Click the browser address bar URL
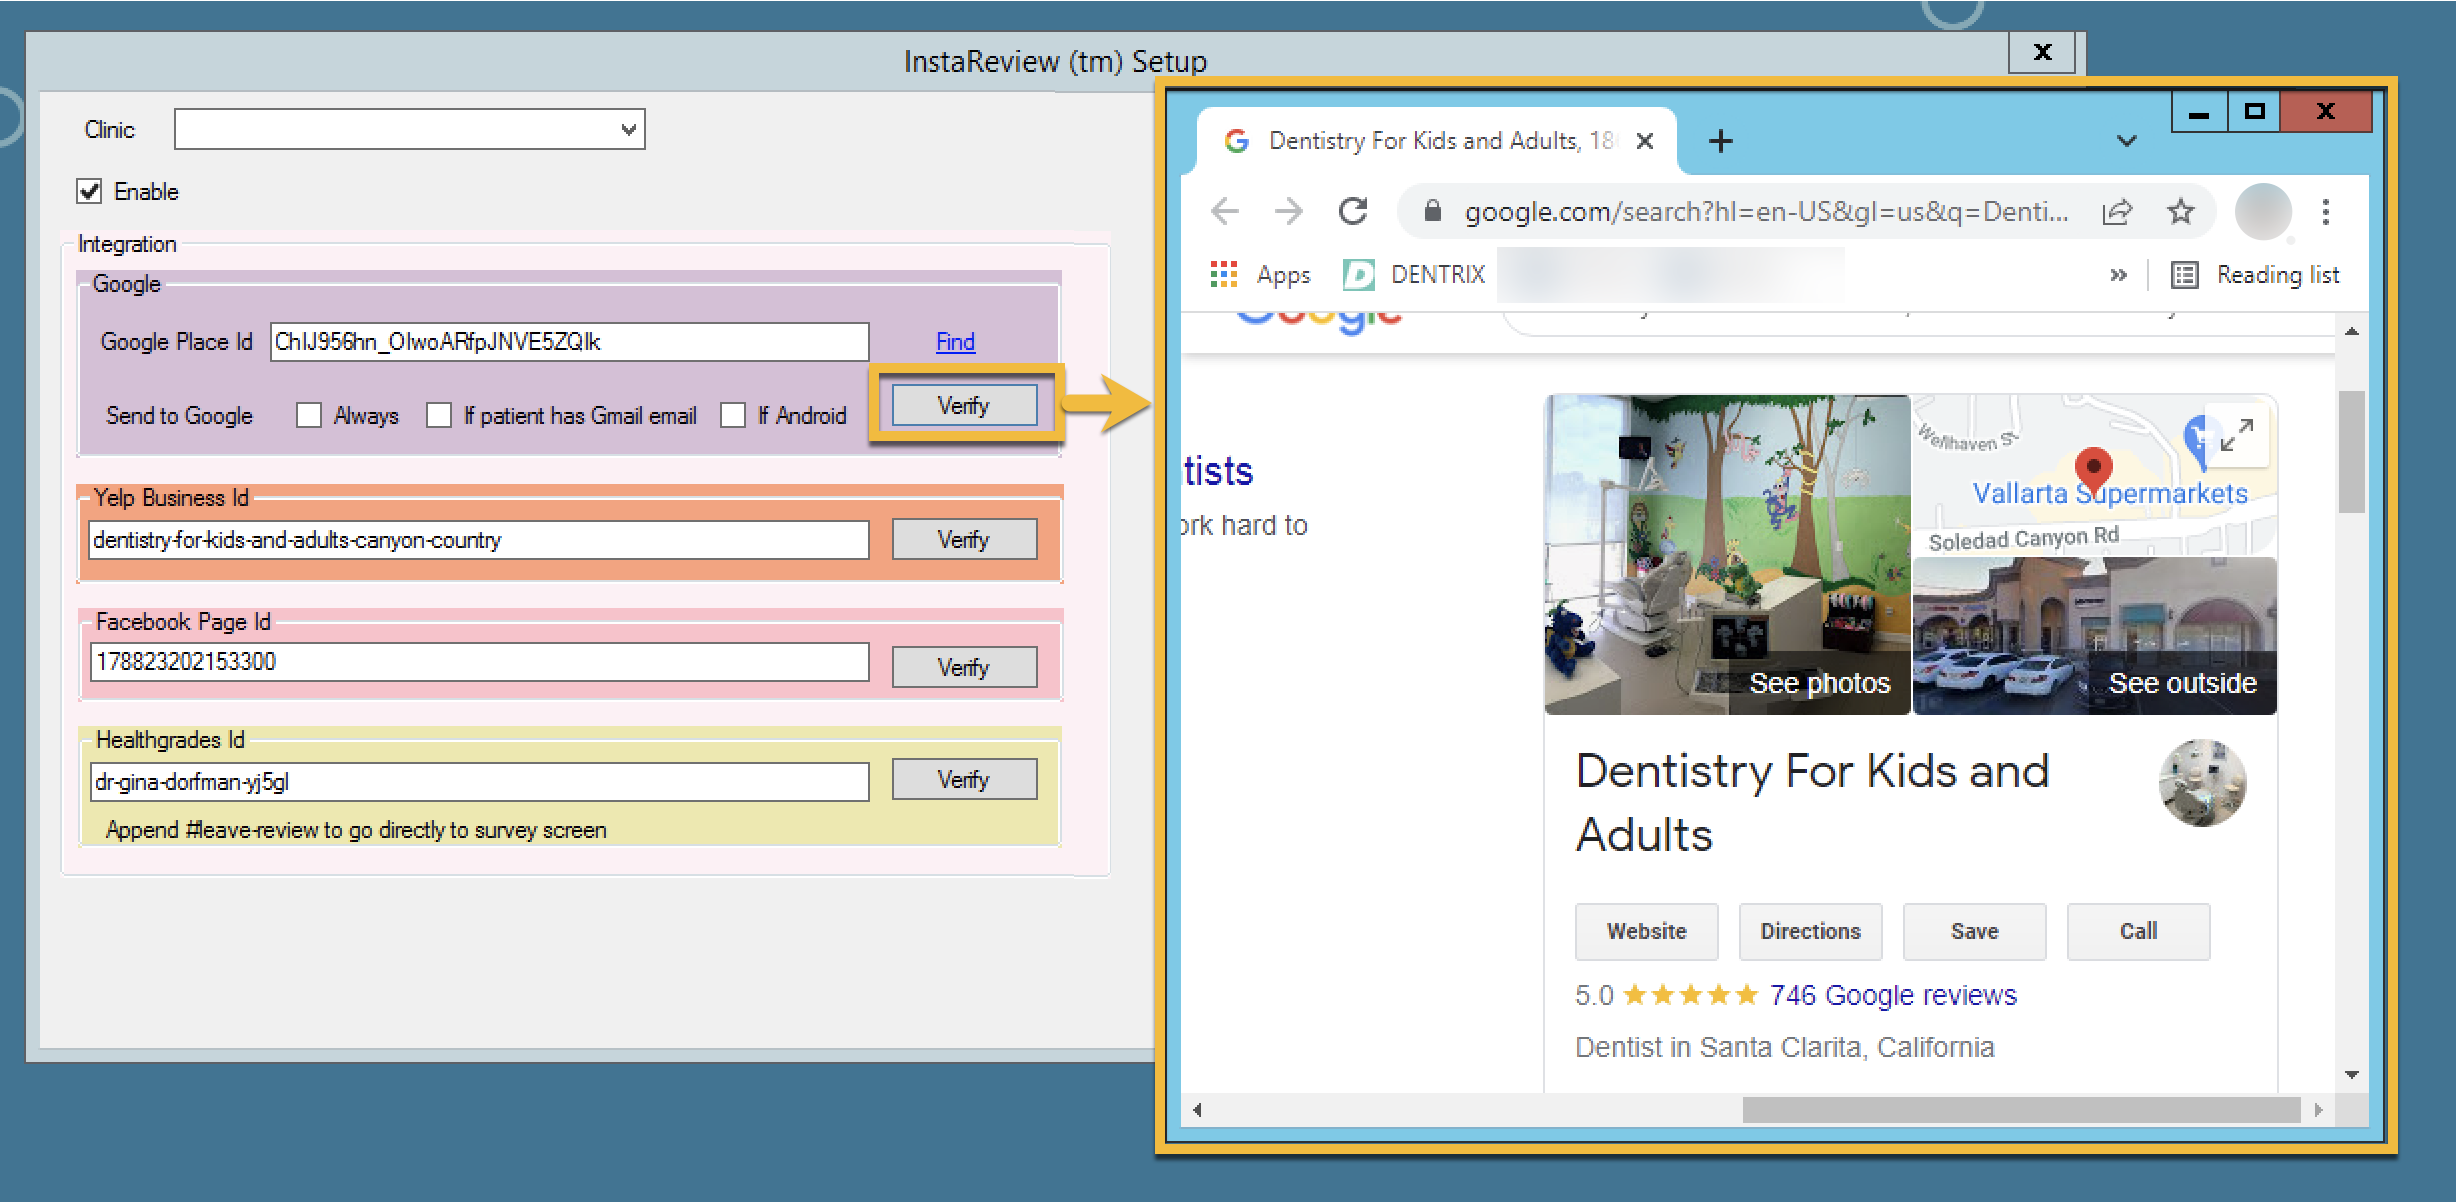Viewport: 2456px width, 1202px height. coord(1766,211)
